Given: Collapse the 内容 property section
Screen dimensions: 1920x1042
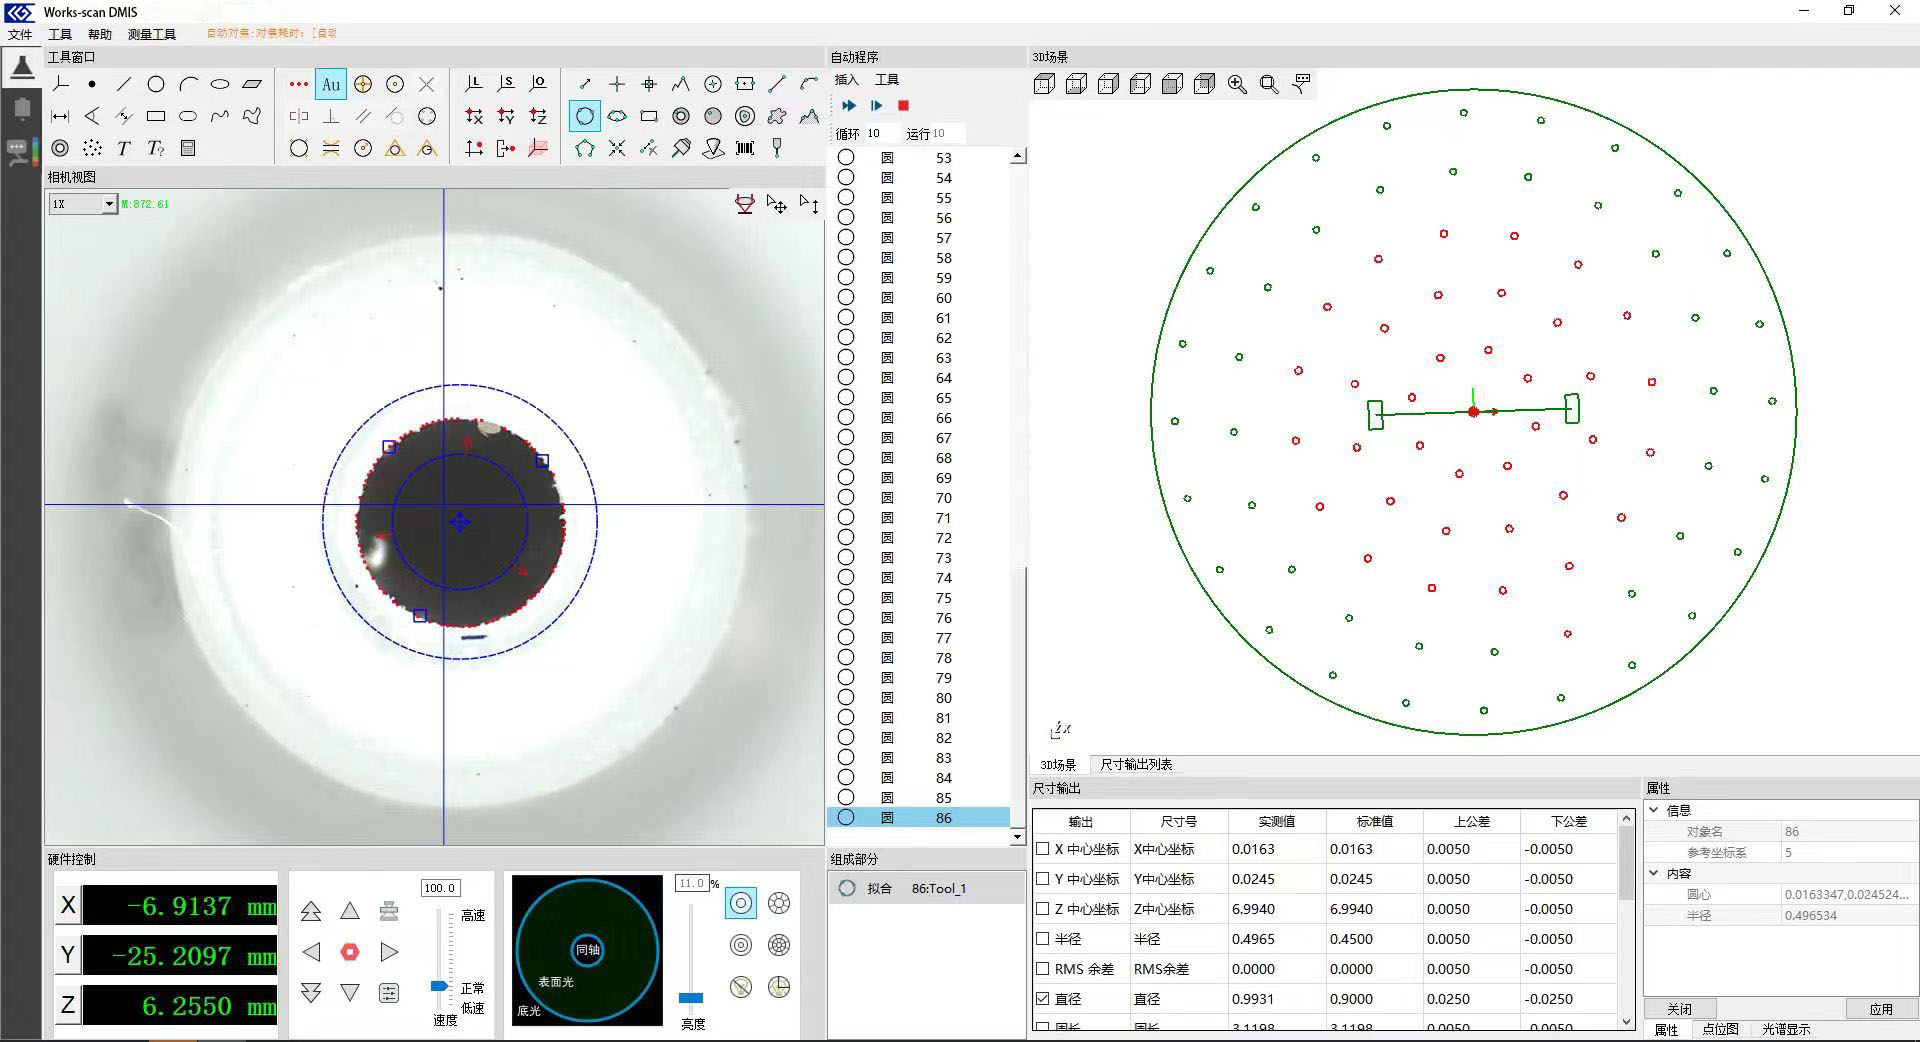Looking at the screenshot, I should coord(1654,873).
